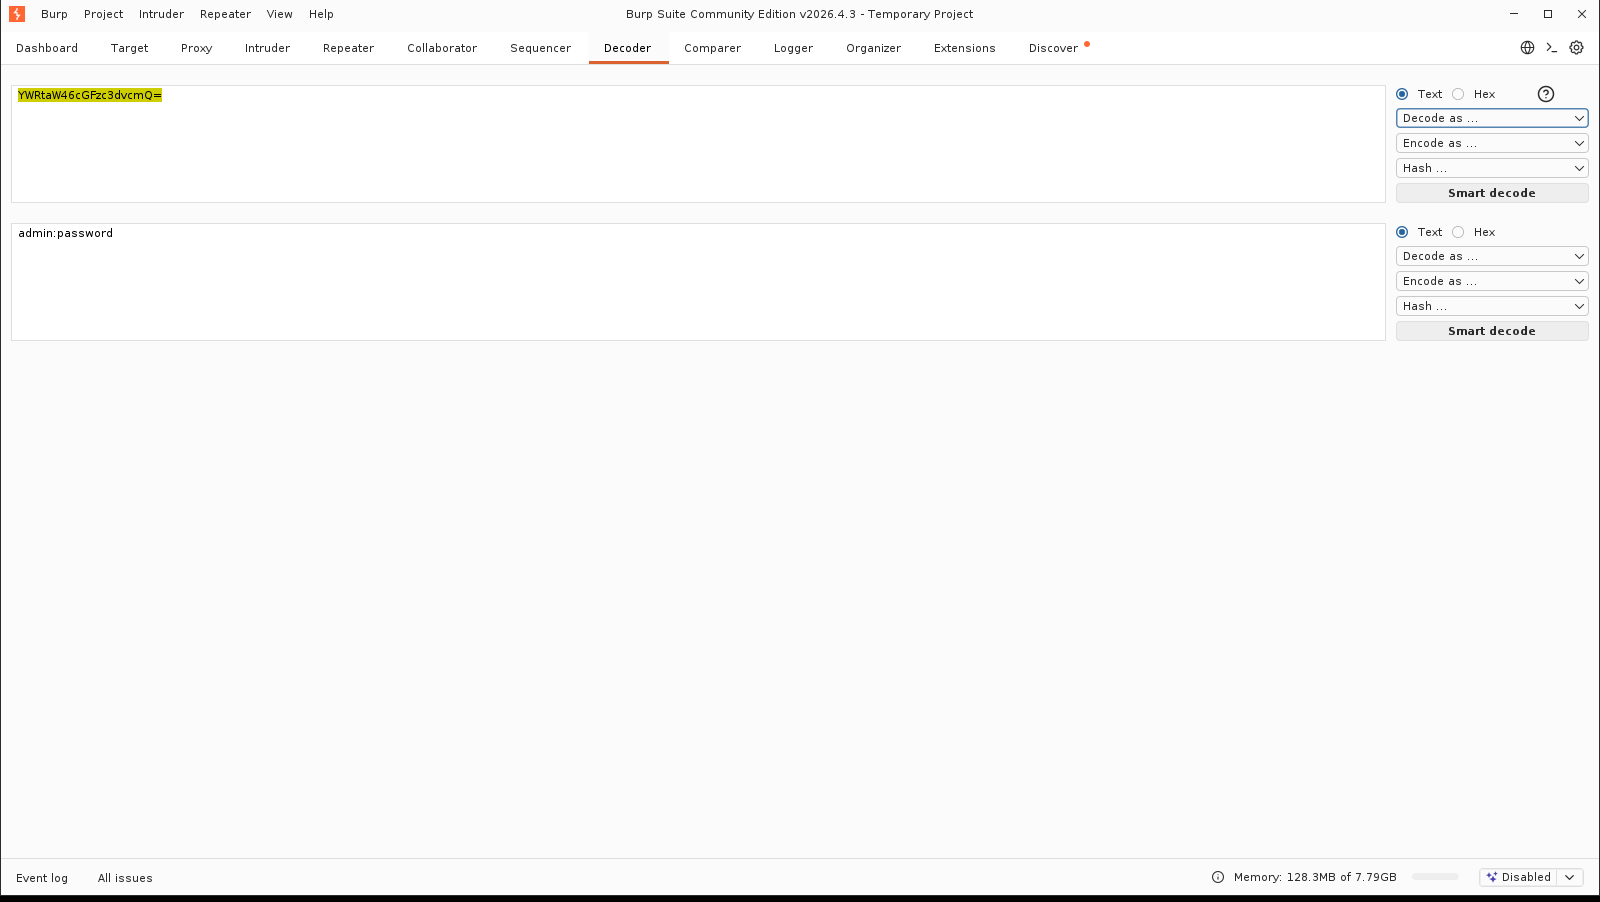Screen dimensions: 1600x902
Task: Select Hex radio for encoded input panel
Action: (x=1458, y=94)
